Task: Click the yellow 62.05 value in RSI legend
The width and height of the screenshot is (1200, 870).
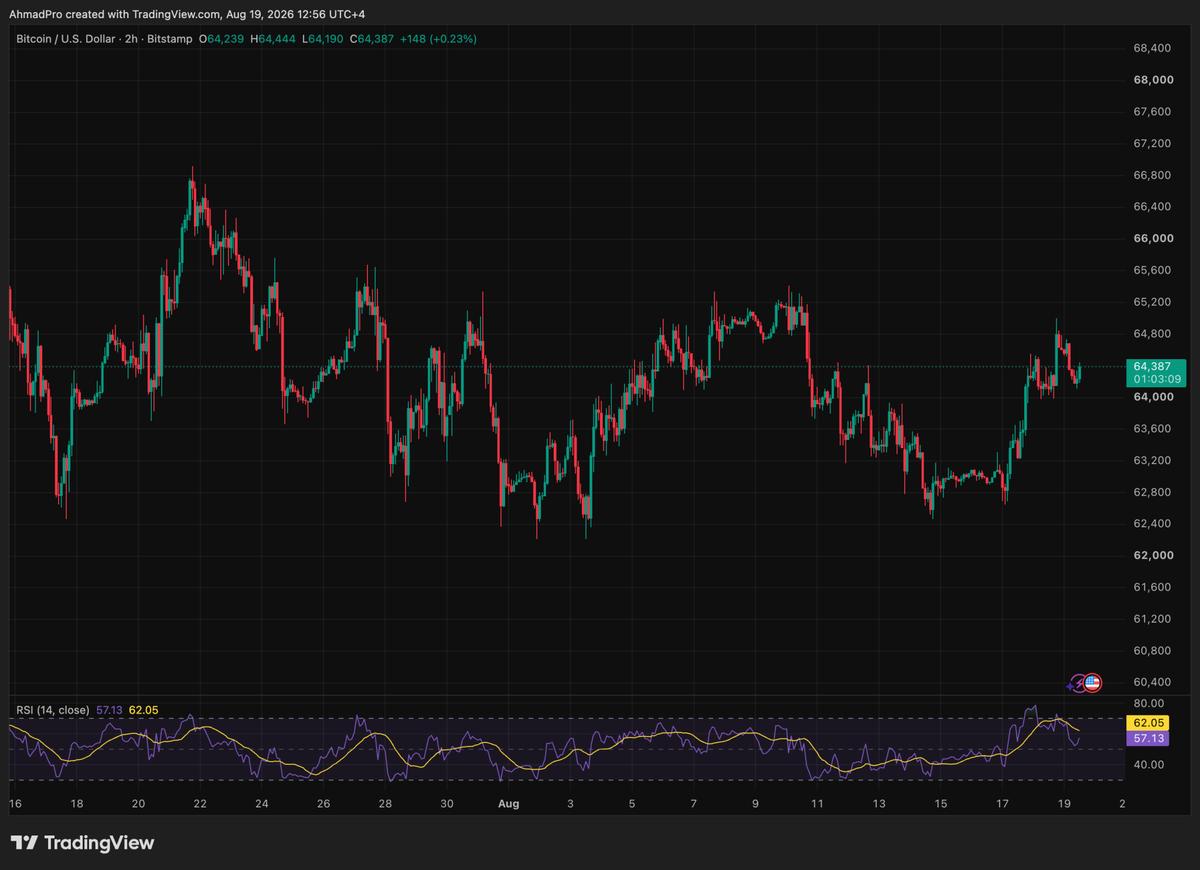Action: (x=143, y=710)
